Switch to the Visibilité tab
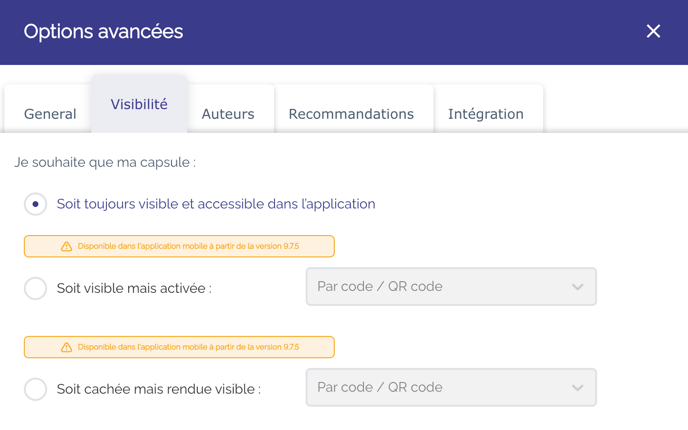This screenshot has width=688, height=430. click(139, 104)
